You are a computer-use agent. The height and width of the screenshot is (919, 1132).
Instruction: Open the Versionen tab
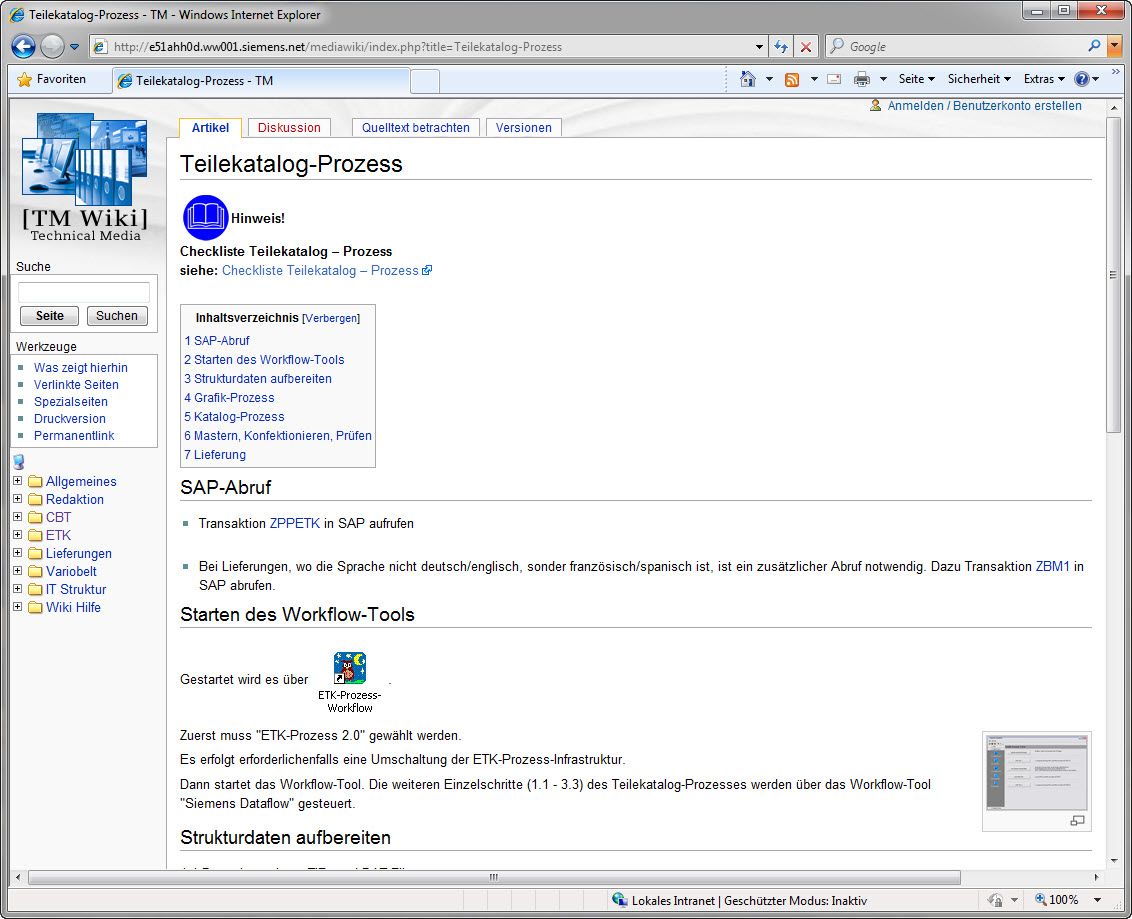coord(523,128)
